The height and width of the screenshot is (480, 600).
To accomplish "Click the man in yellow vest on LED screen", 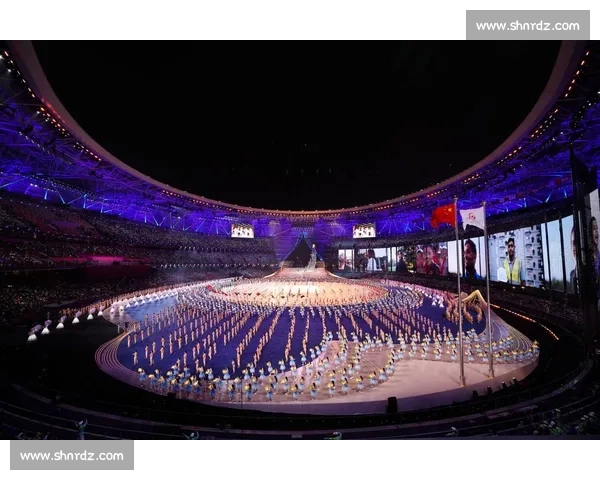I will (511, 260).
